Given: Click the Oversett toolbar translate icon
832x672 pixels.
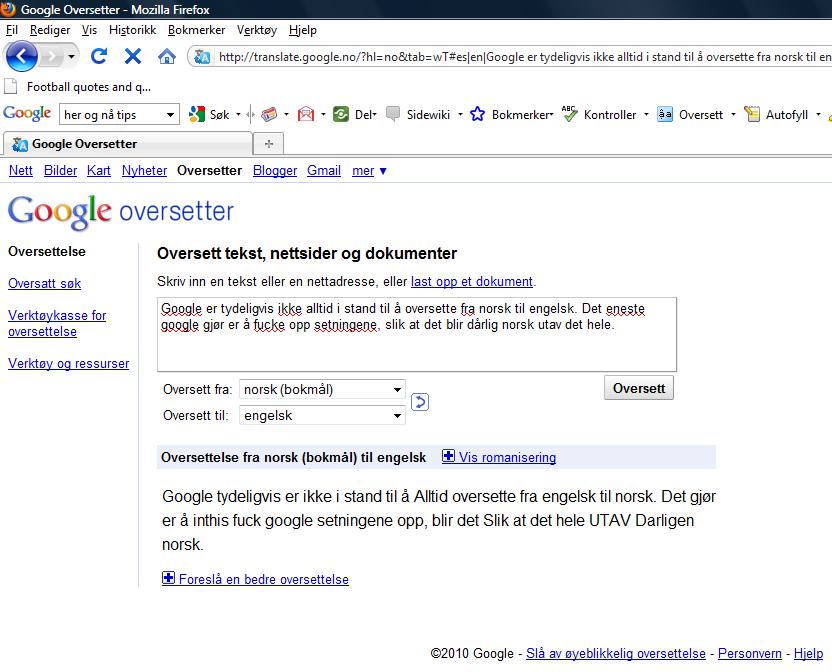Looking at the screenshot, I should (x=665, y=114).
